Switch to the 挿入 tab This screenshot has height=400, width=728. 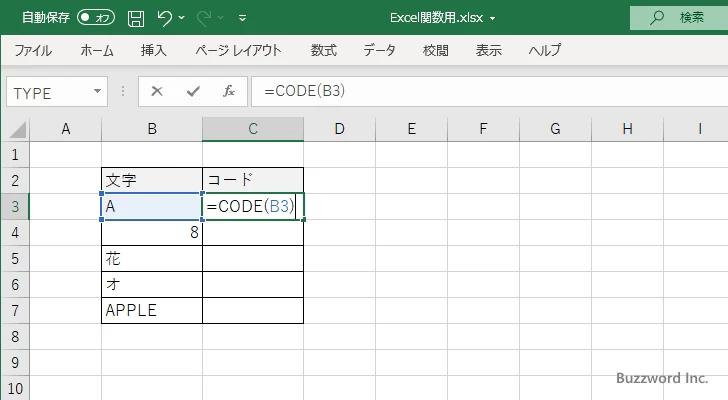154,50
